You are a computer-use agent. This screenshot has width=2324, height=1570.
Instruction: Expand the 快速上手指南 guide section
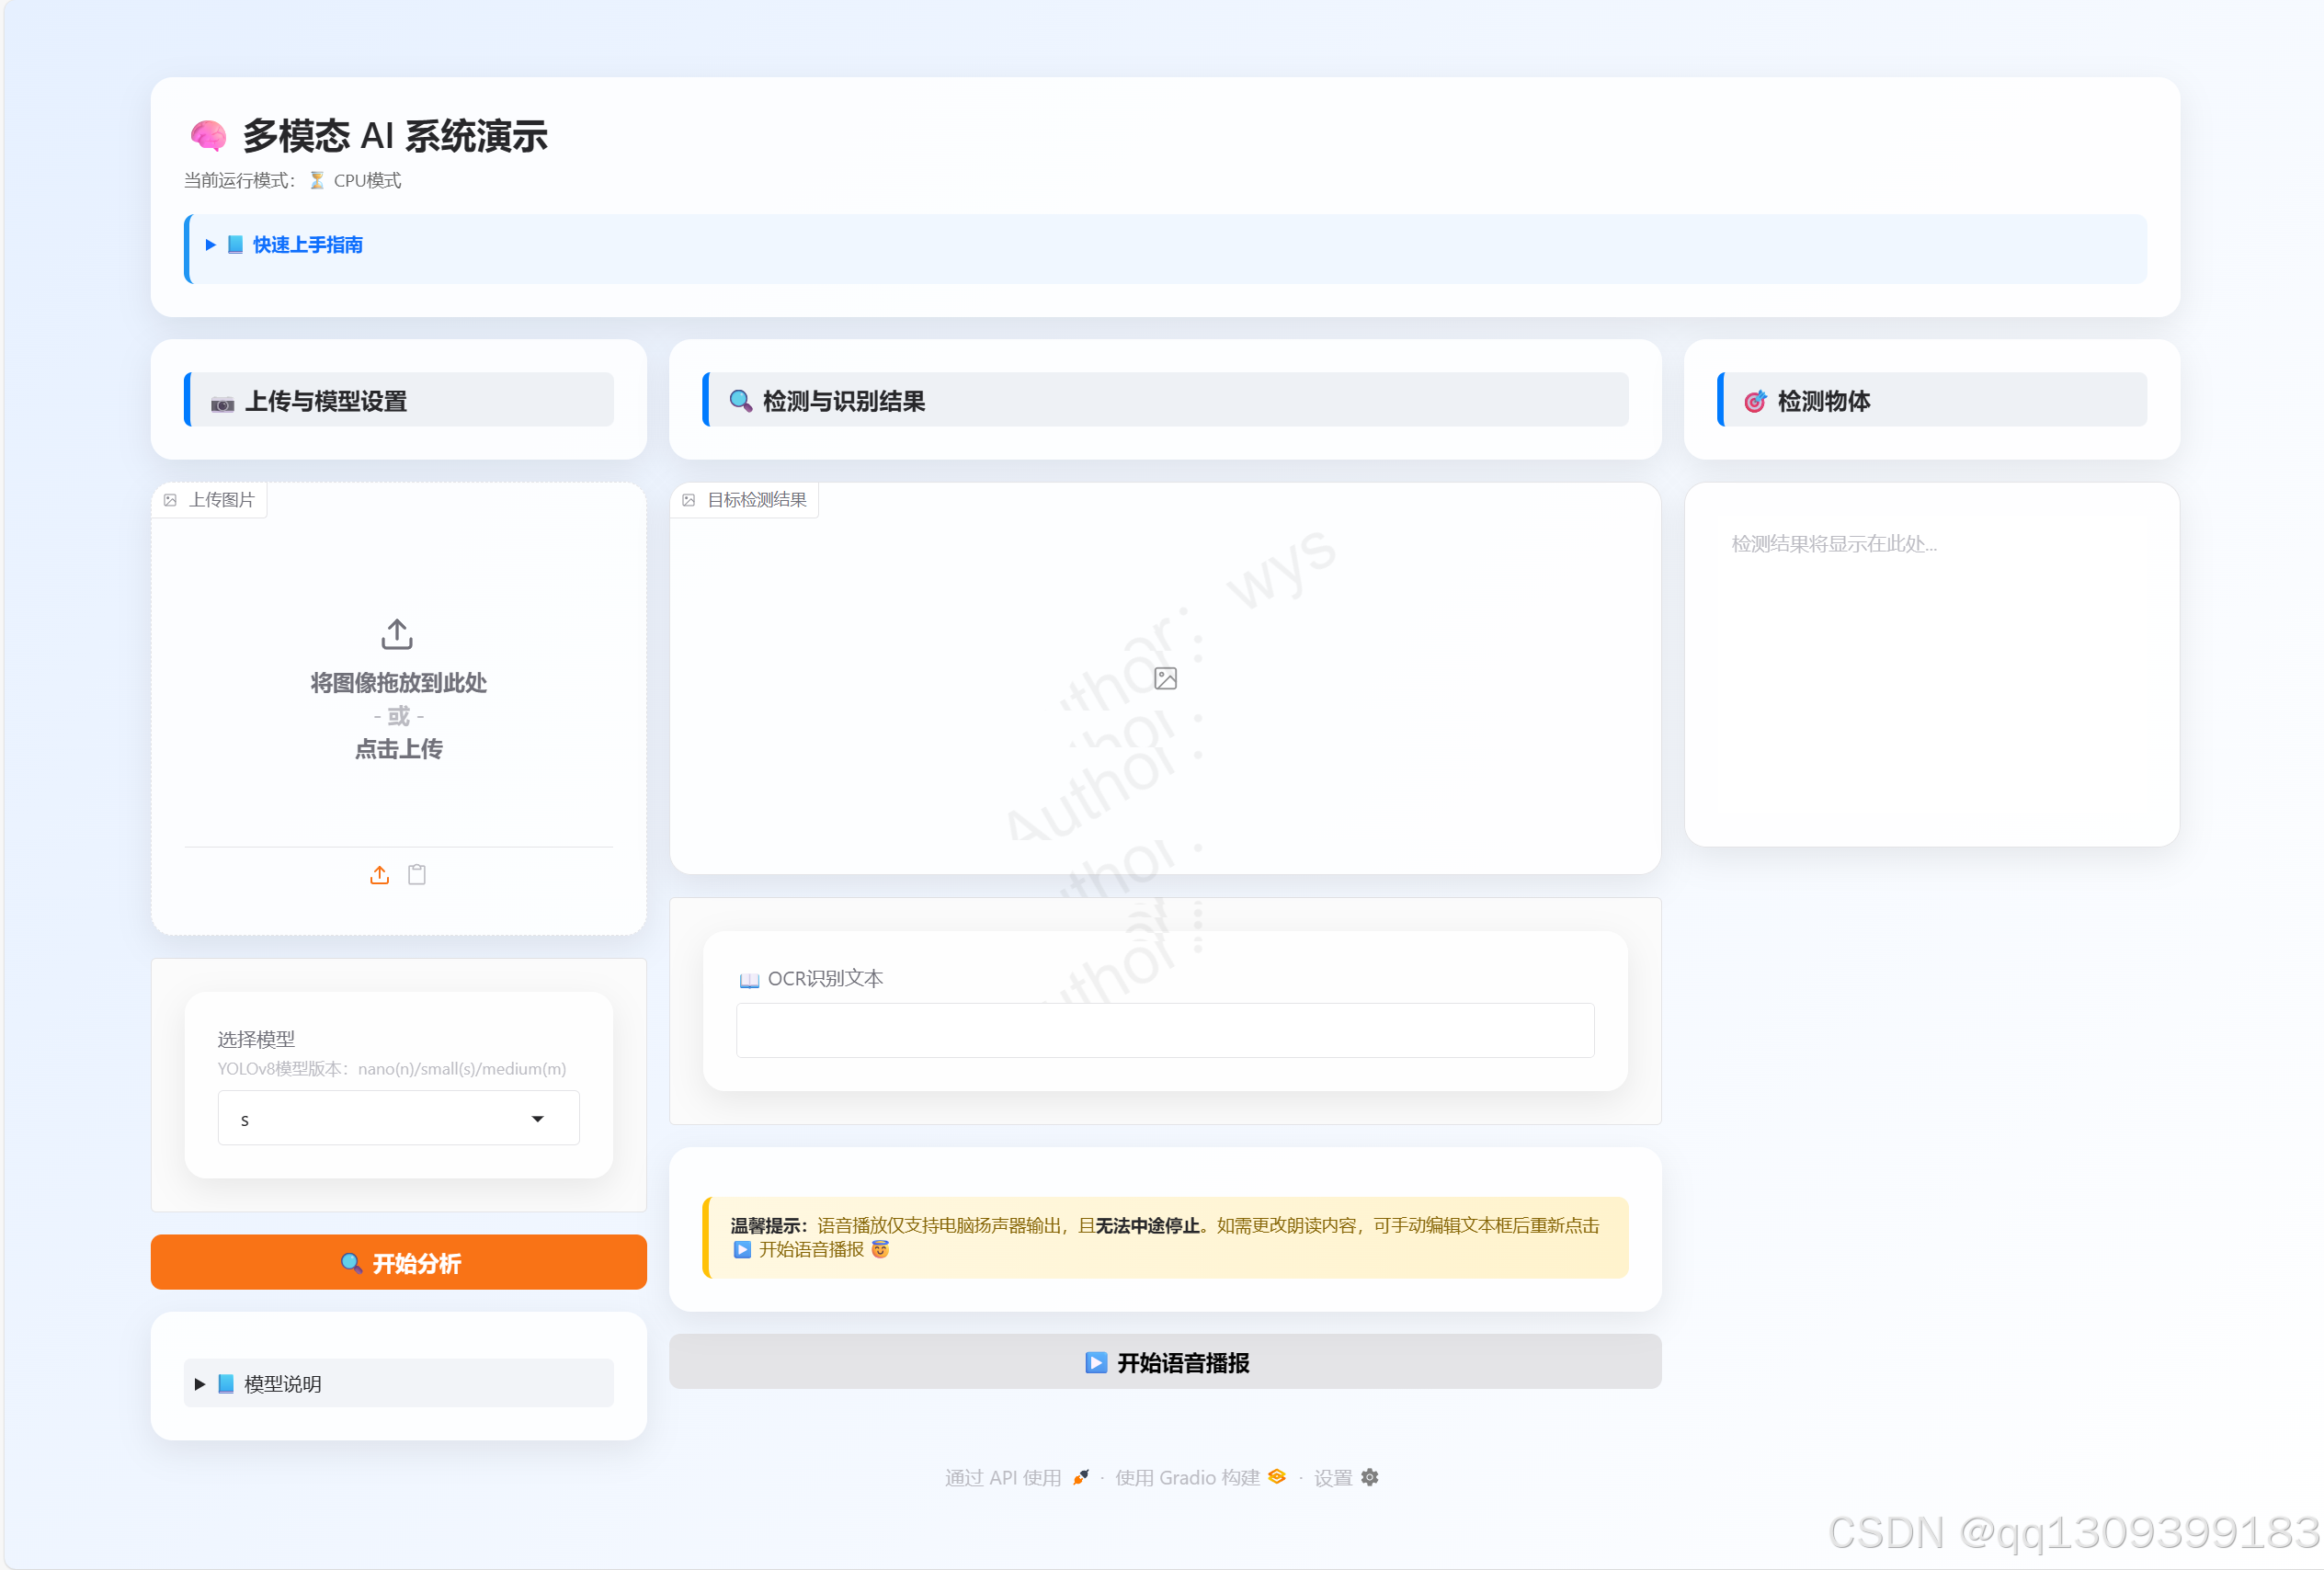point(307,245)
